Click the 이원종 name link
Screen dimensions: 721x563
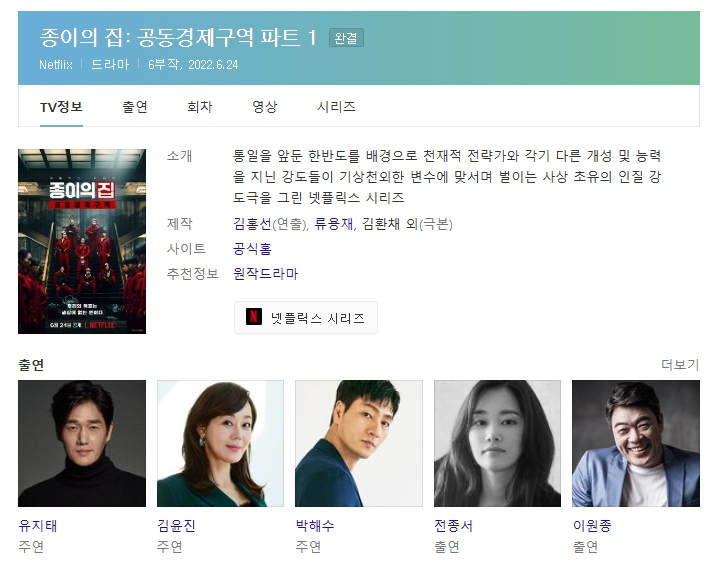[x=592, y=525]
